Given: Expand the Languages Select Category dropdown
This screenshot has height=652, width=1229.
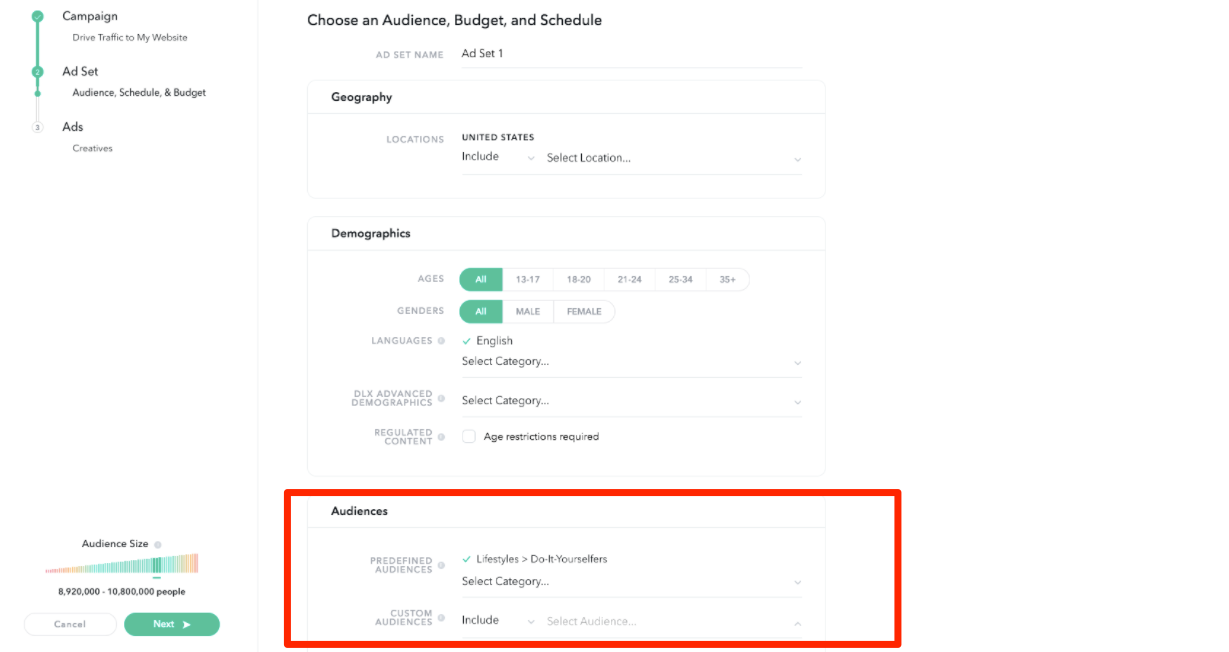Looking at the screenshot, I should (630, 362).
